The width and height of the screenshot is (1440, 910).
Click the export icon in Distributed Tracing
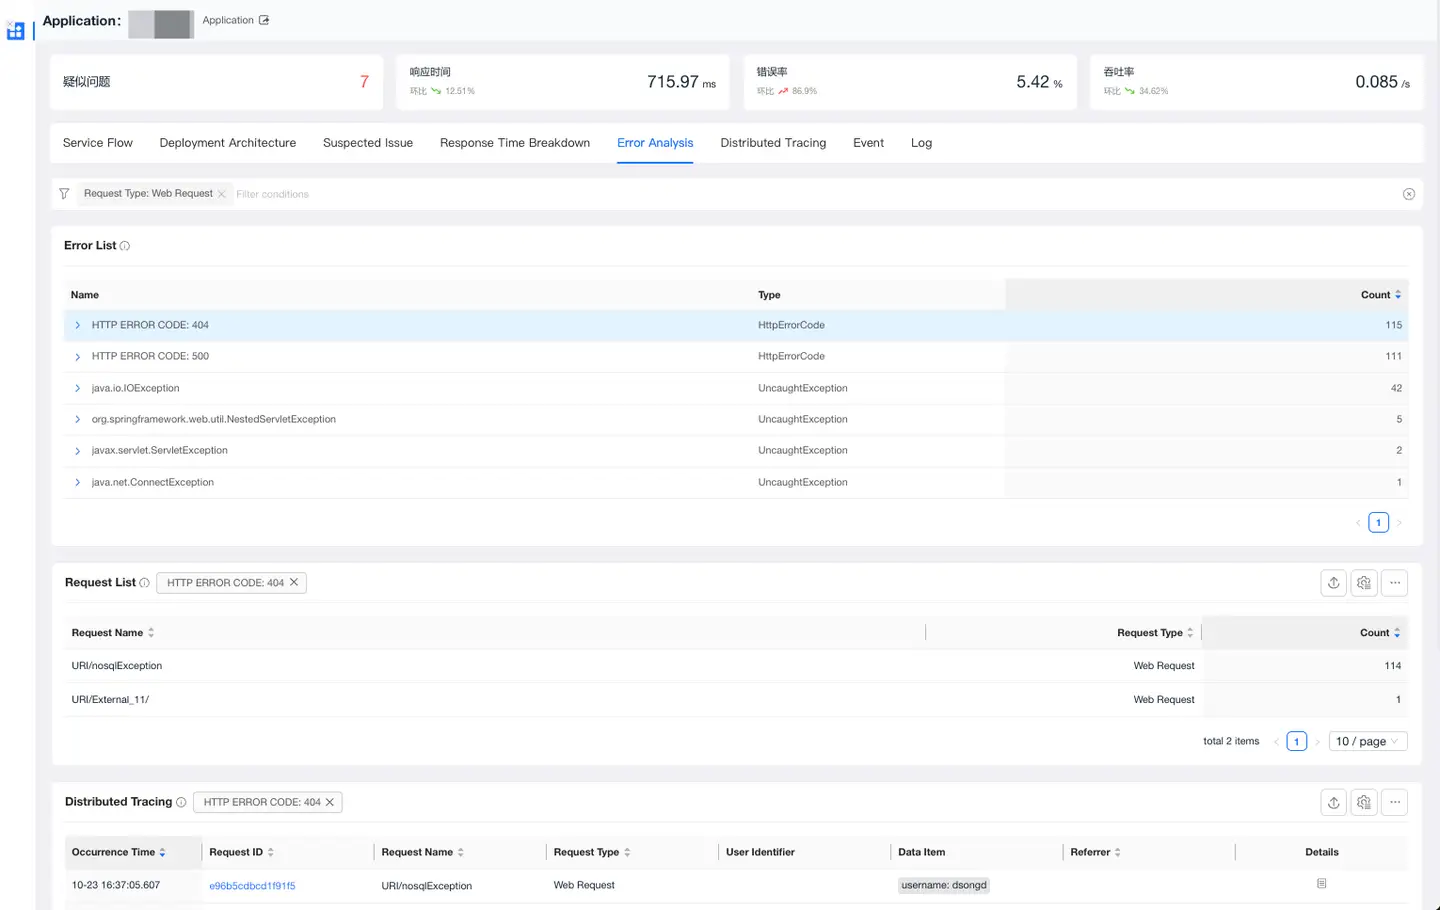1333,802
